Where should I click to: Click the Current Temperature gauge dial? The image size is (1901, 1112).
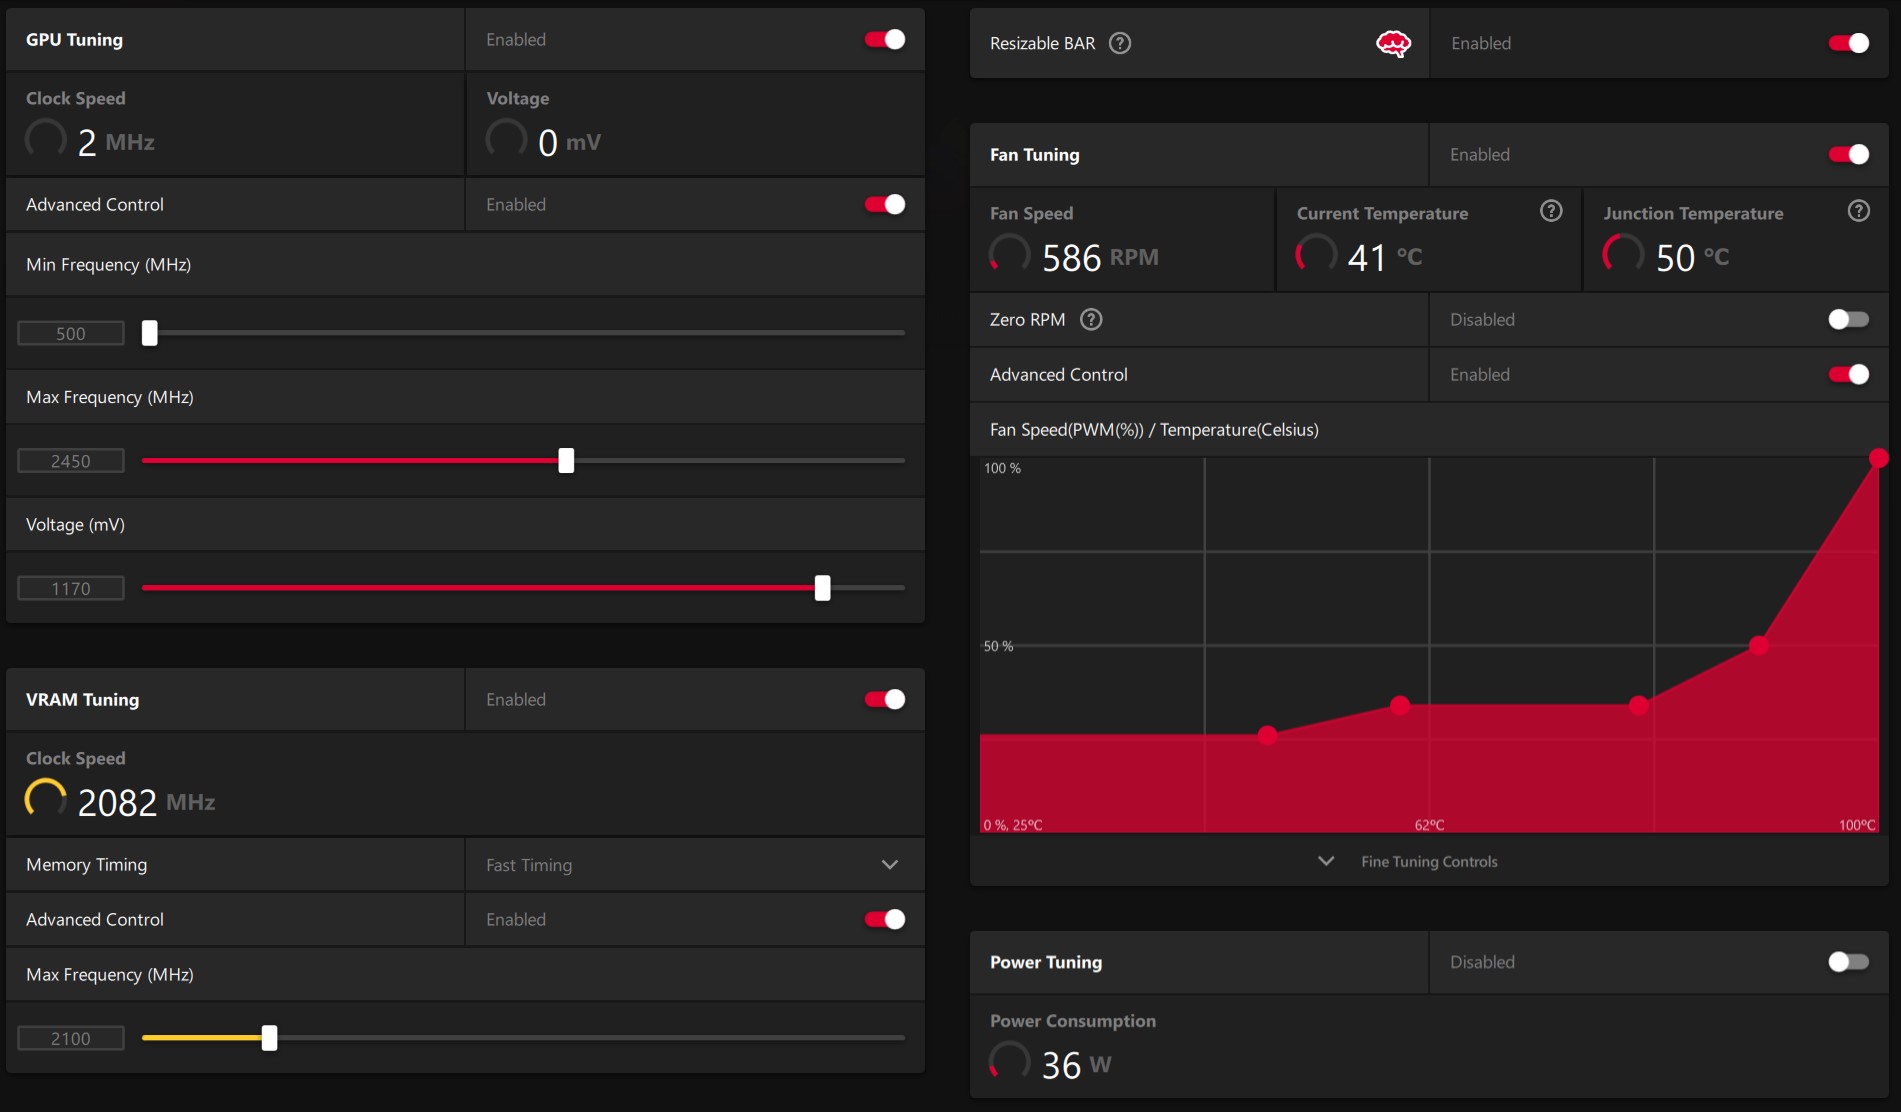coord(1317,255)
